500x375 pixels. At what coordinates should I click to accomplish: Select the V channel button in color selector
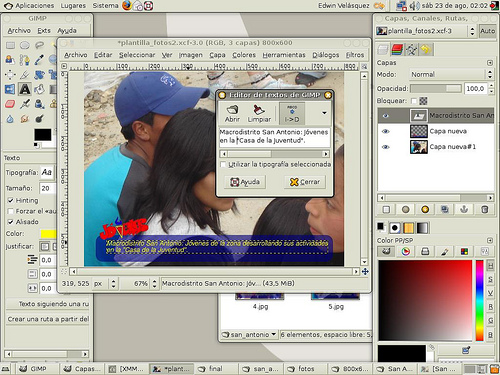click(490, 293)
